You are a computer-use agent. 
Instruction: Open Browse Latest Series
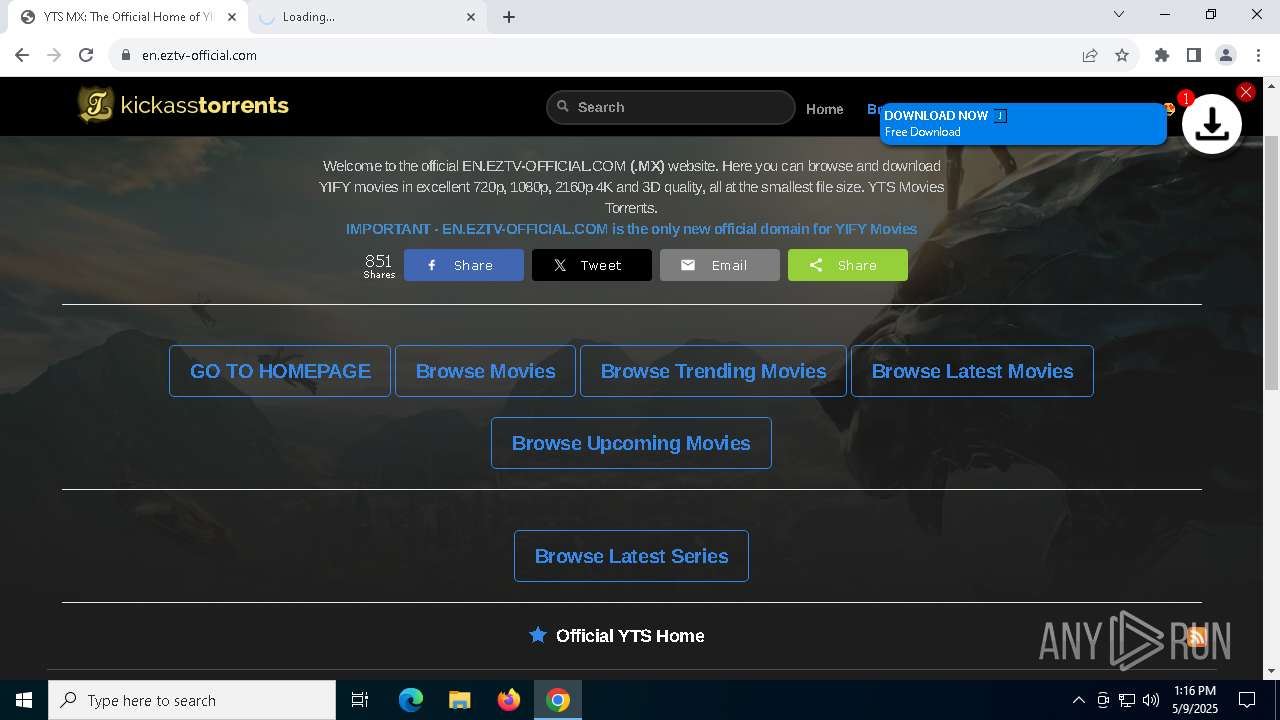click(631, 556)
